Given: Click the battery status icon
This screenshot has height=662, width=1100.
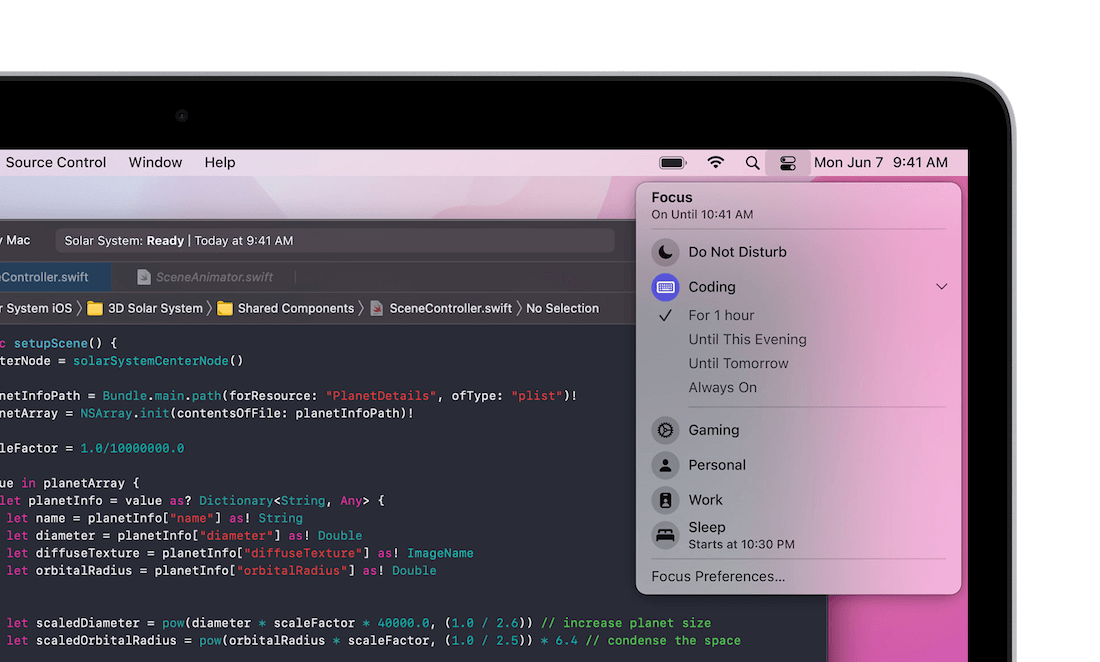Looking at the screenshot, I should (x=673, y=163).
